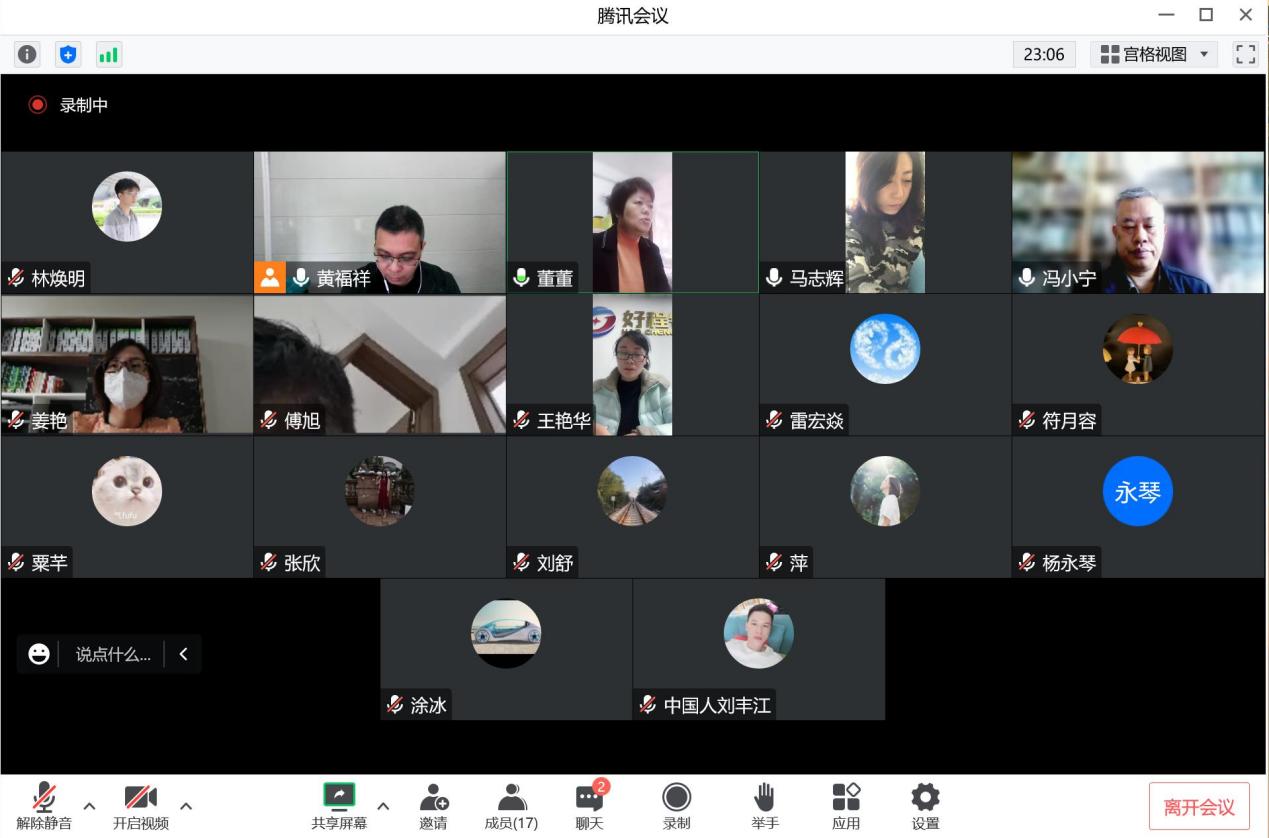The image size is (1269, 838).
Task: Click the 离开会议 leave meeting button
Action: pos(1198,807)
